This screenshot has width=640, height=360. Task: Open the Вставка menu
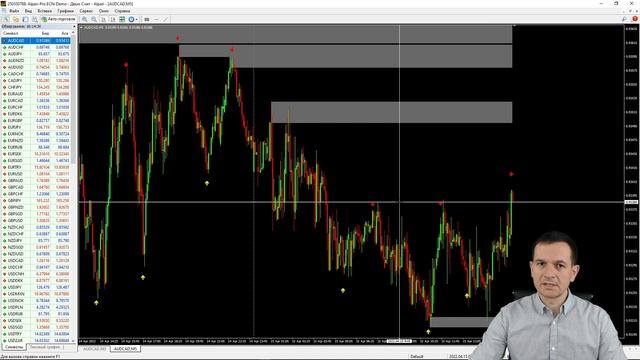(x=44, y=11)
